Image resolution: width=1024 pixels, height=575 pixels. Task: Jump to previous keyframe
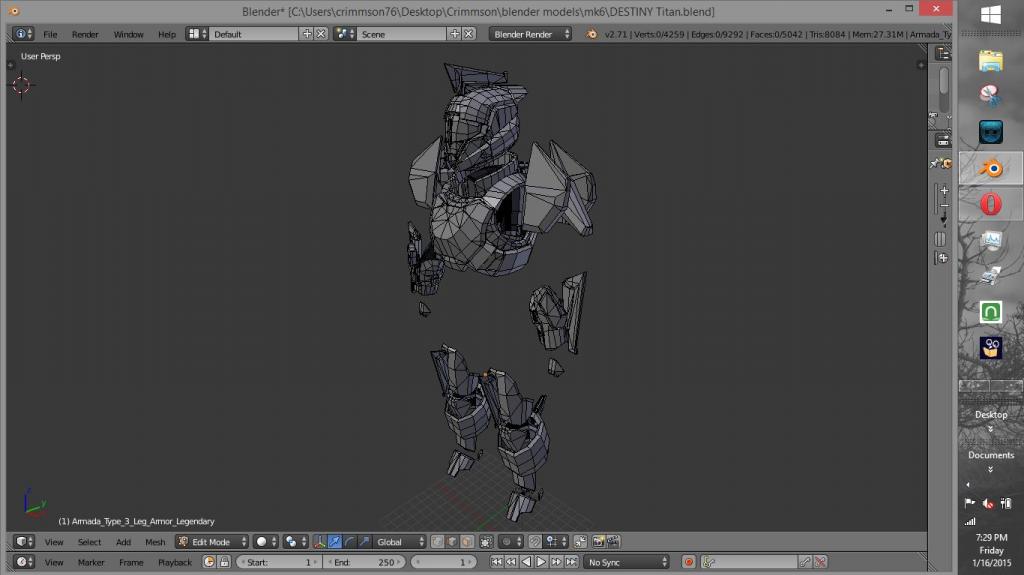[511, 562]
